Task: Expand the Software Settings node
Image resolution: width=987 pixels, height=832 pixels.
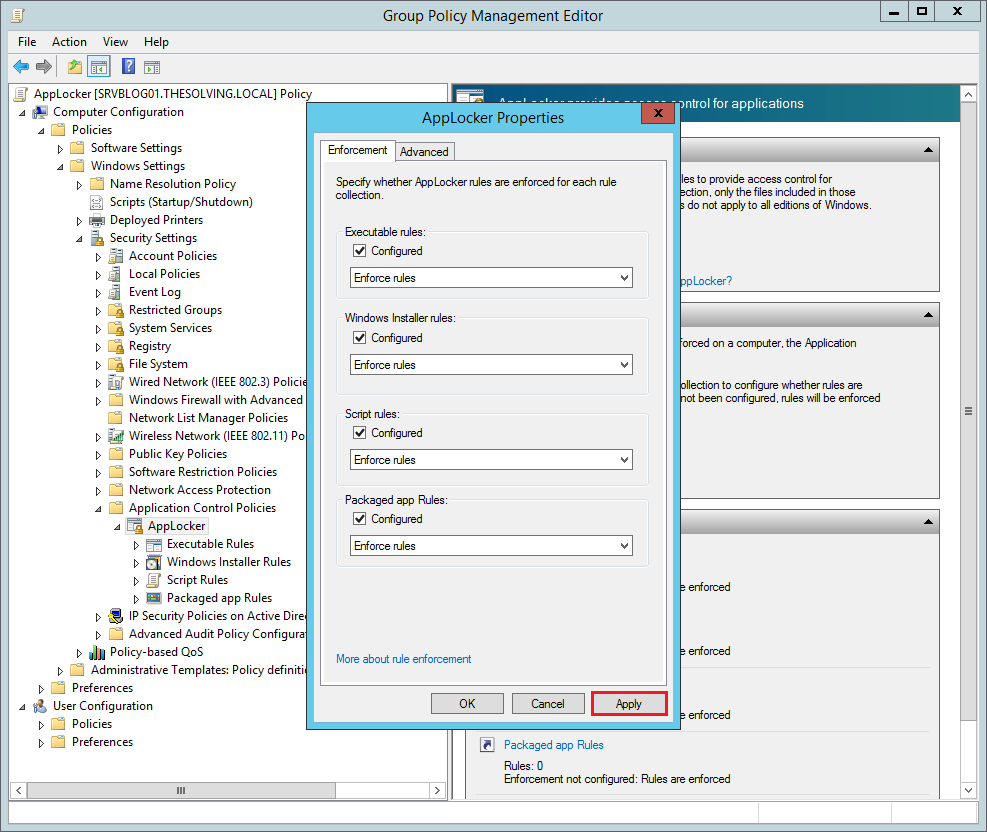Action: click(60, 149)
